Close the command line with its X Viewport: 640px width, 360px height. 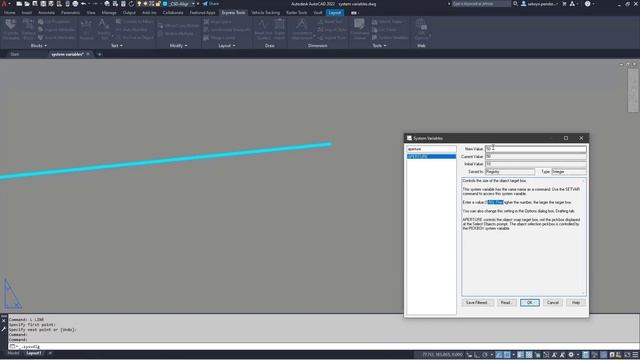(4, 321)
